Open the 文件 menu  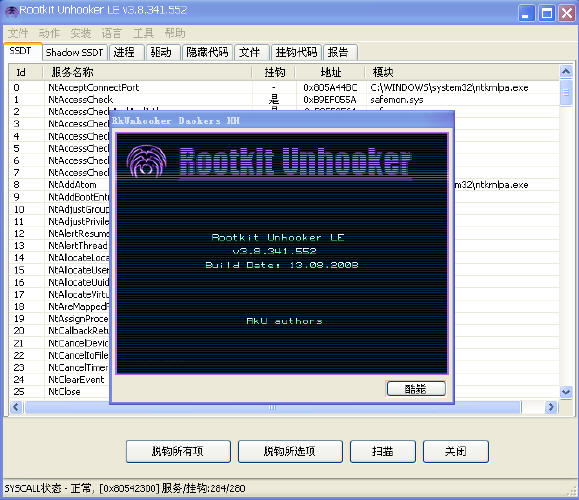click(18, 33)
